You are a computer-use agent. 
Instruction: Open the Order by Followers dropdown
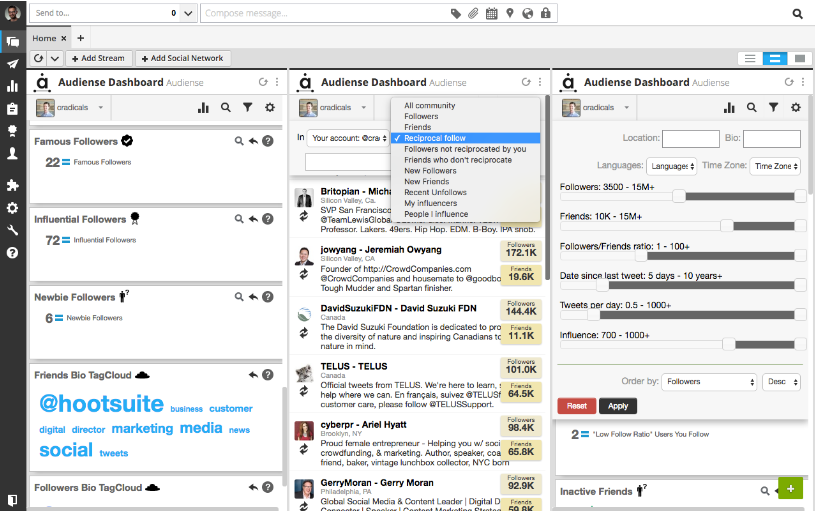tap(710, 382)
